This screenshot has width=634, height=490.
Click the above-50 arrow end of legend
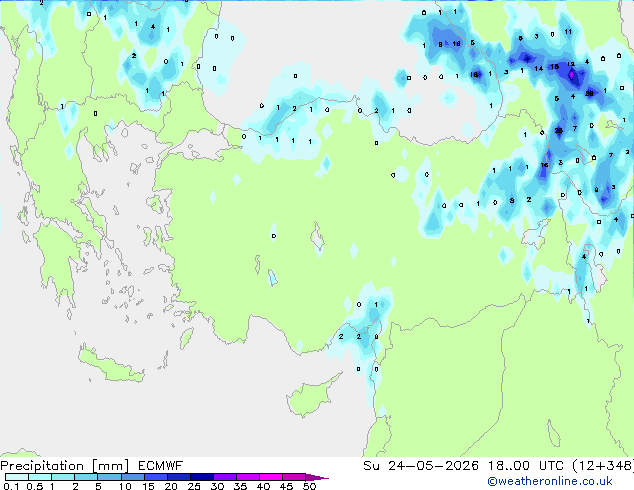coord(317,477)
